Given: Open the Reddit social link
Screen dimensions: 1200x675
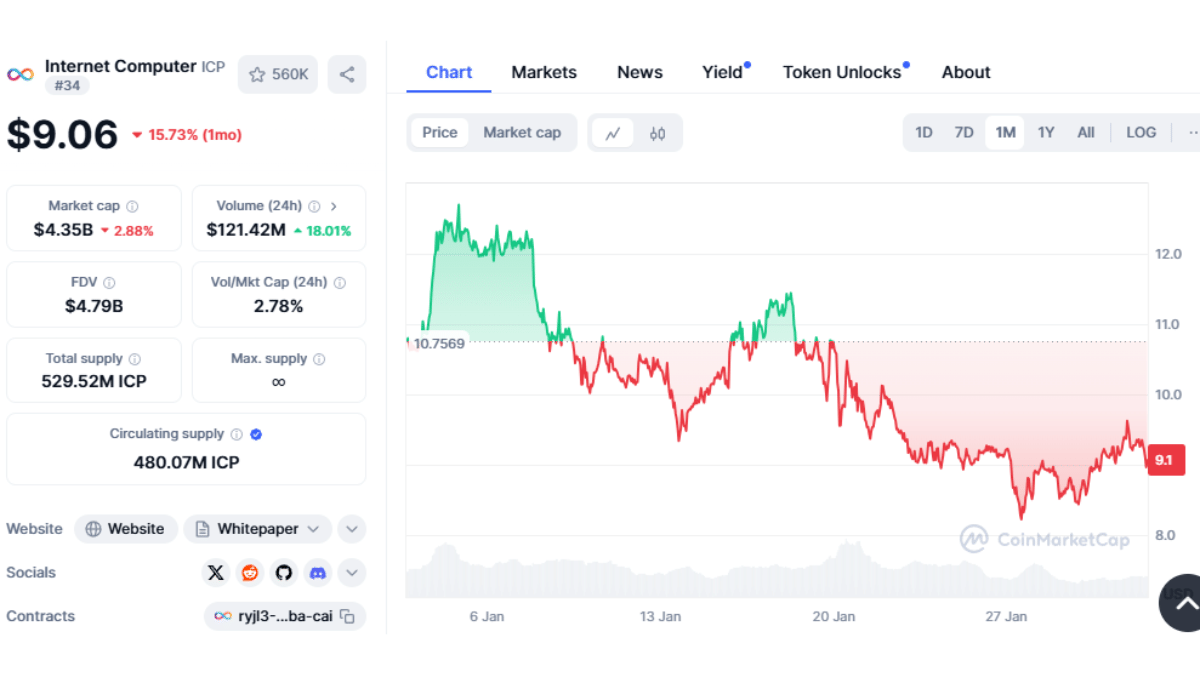Looking at the screenshot, I should (x=250, y=573).
